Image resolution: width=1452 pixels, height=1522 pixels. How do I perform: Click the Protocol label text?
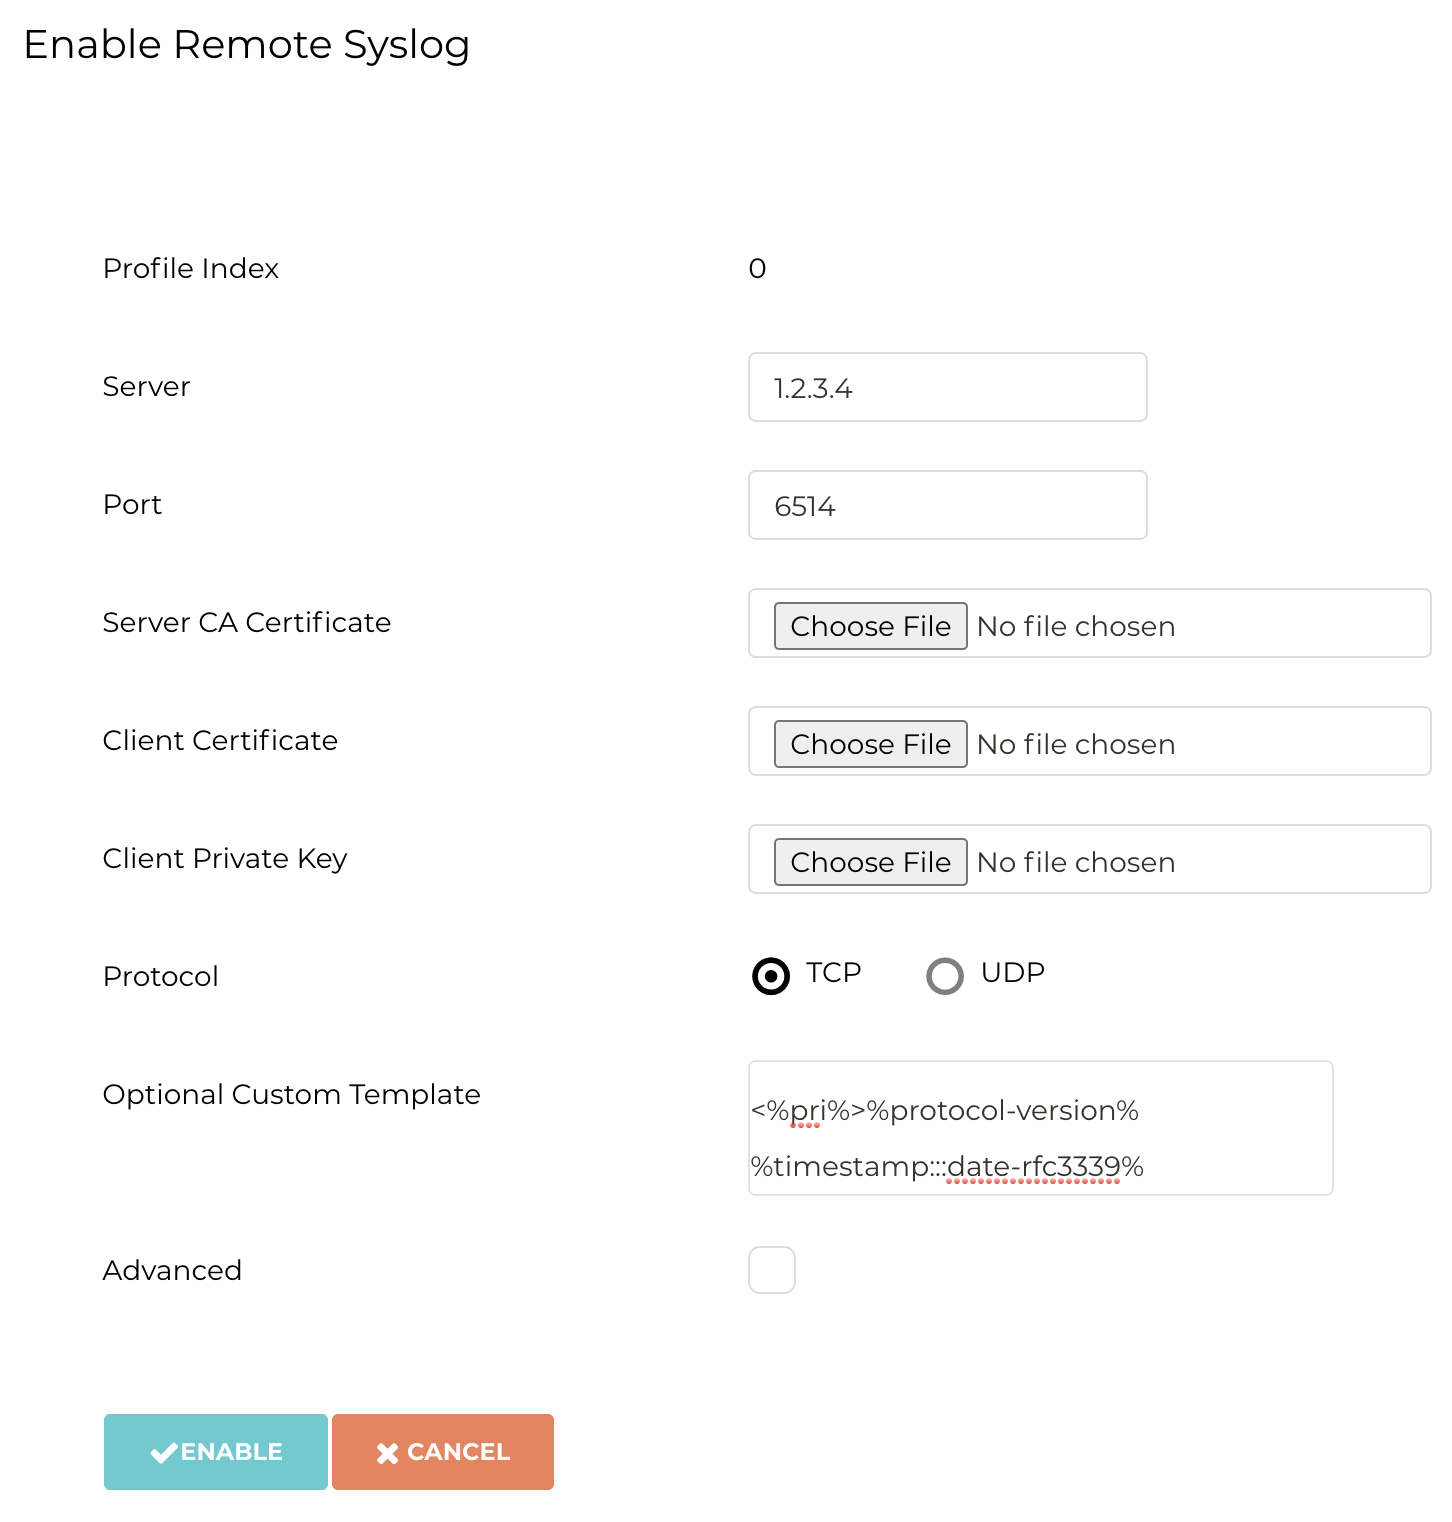coord(160,976)
